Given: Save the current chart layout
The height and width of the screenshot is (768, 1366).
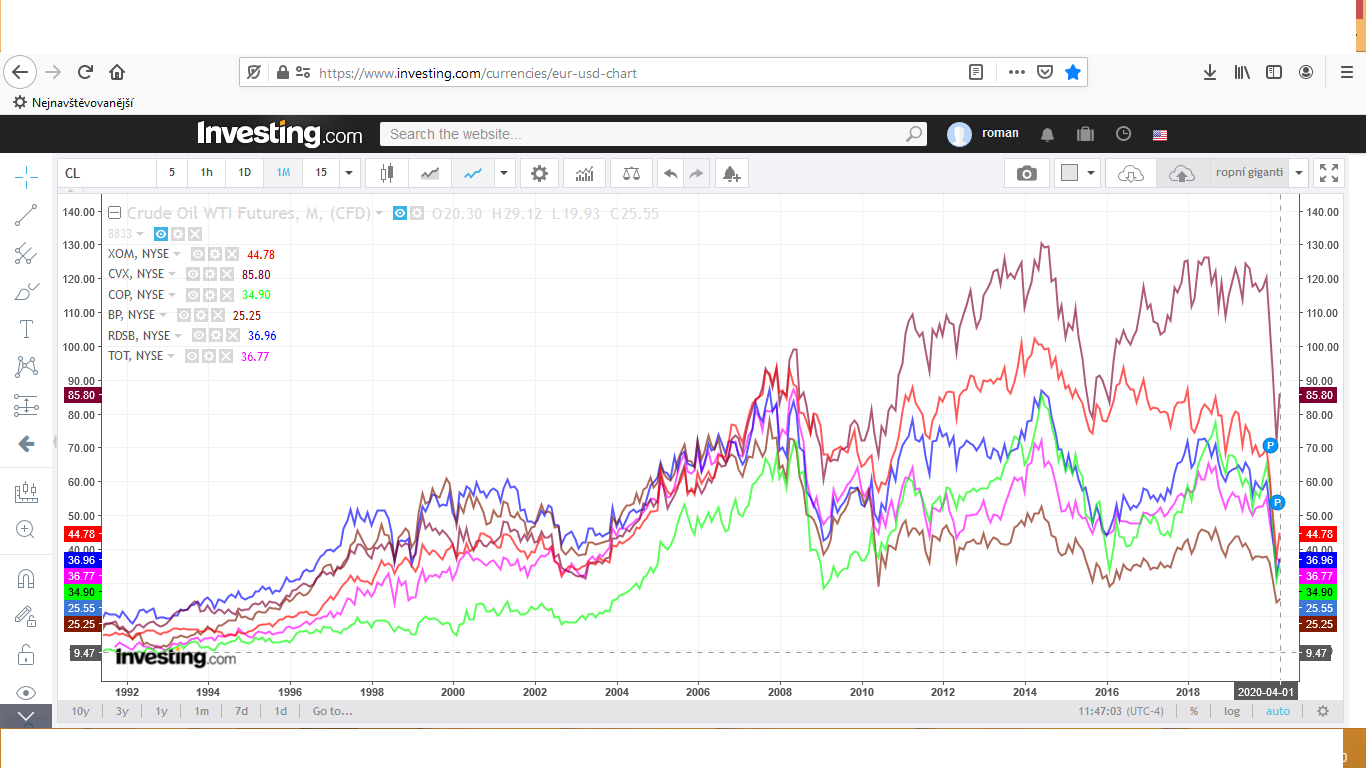Looking at the screenshot, I should (1182, 173).
